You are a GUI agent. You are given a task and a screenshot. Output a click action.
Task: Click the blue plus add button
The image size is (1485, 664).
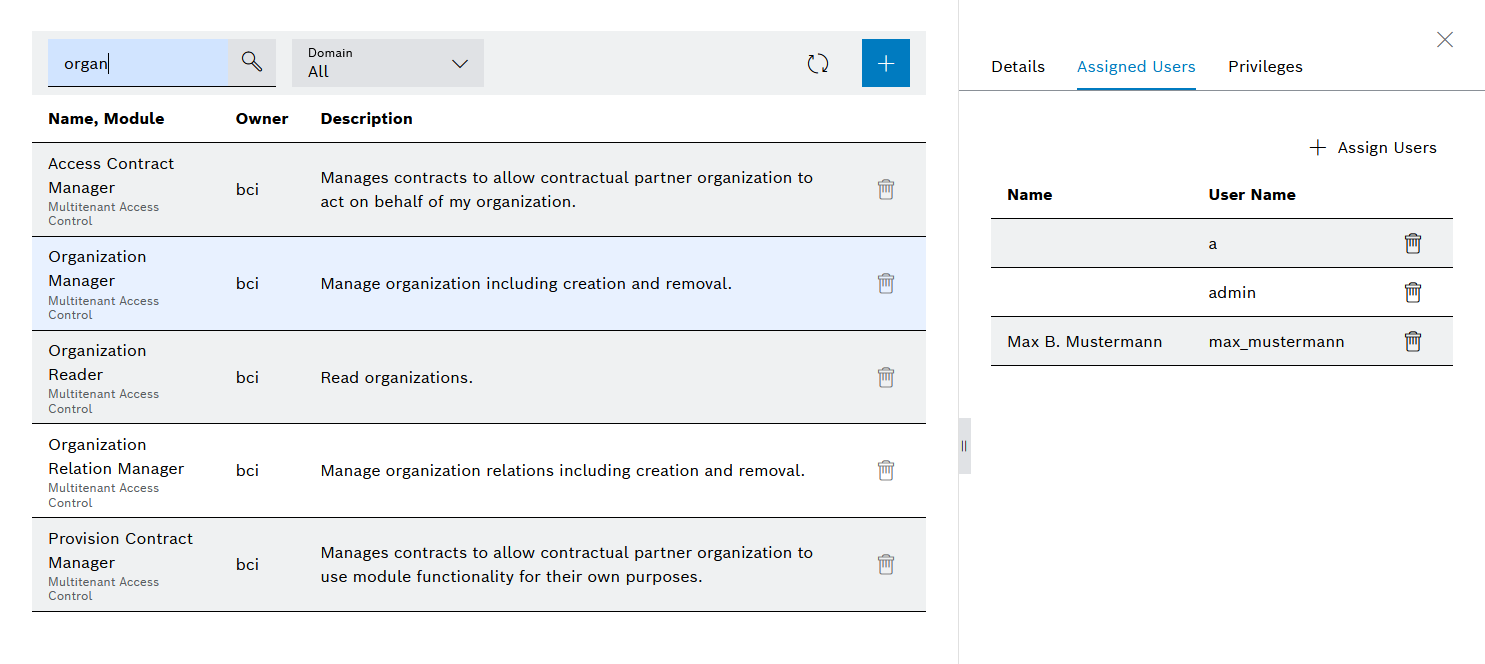click(x=885, y=63)
